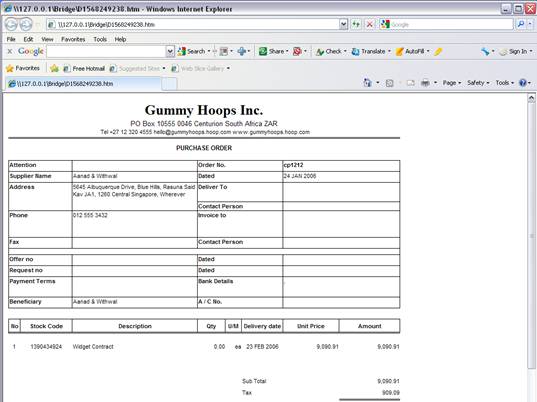
Task: Open the Edit menu
Action: click(x=28, y=39)
